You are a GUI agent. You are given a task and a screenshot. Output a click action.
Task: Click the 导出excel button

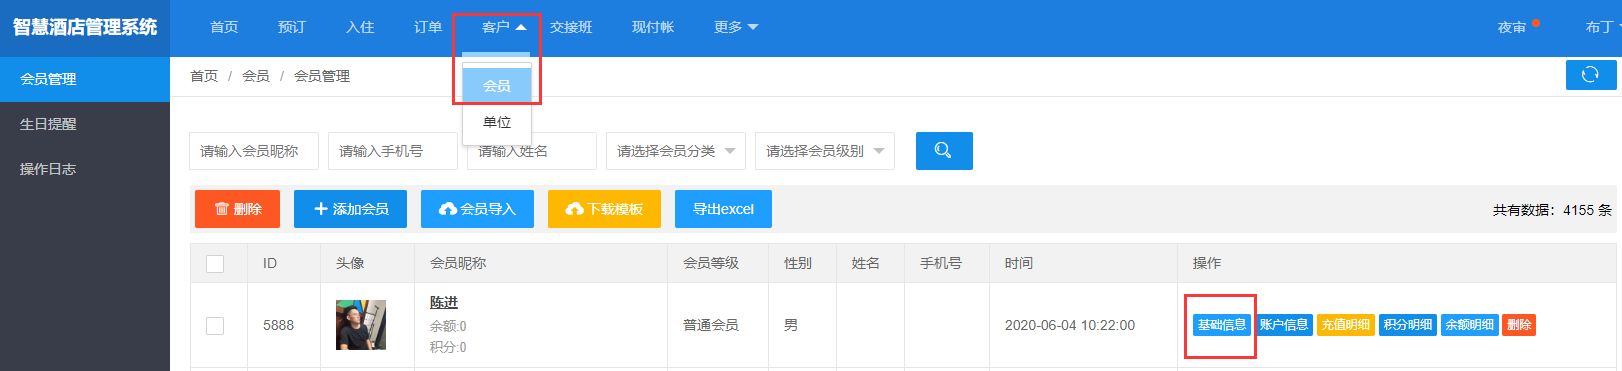click(x=723, y=209)
